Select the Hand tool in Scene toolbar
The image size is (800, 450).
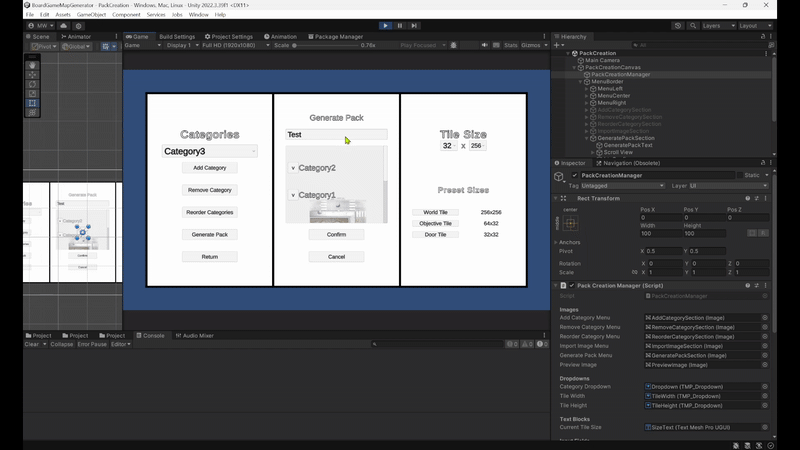32,65
